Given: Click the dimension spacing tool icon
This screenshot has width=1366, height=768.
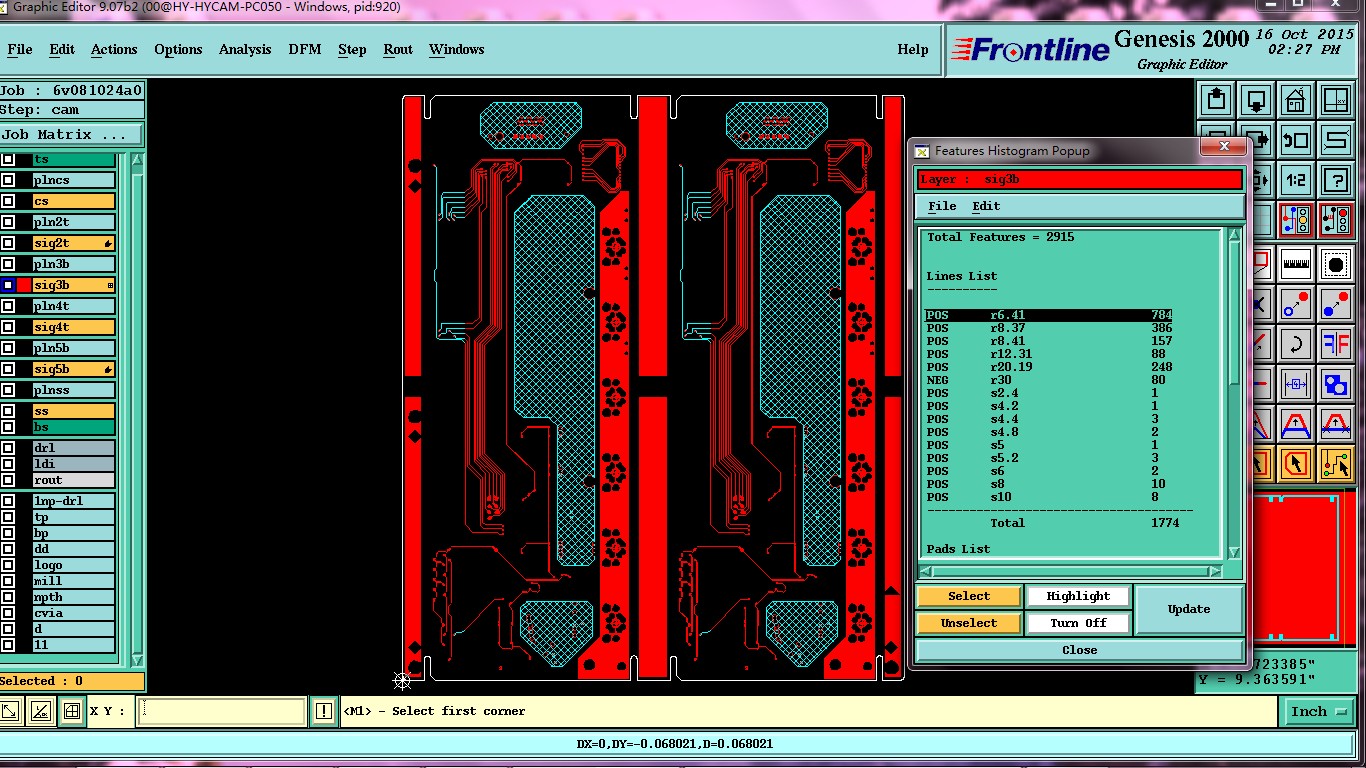Looking at the screenshot, I should coord(1296,384).
